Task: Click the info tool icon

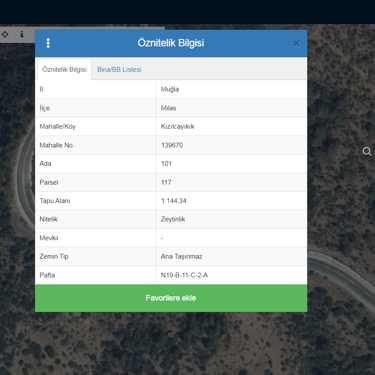Action: click(22, 34)
